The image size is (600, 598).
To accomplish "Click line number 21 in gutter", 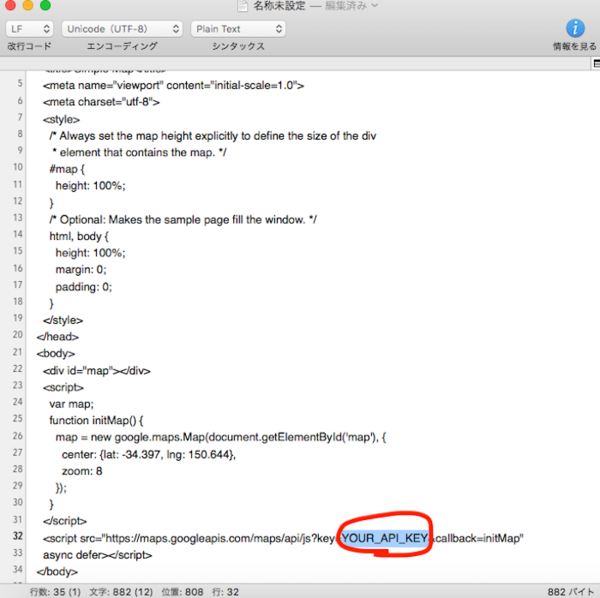I will pyautogui.click(x=18, y=352).
